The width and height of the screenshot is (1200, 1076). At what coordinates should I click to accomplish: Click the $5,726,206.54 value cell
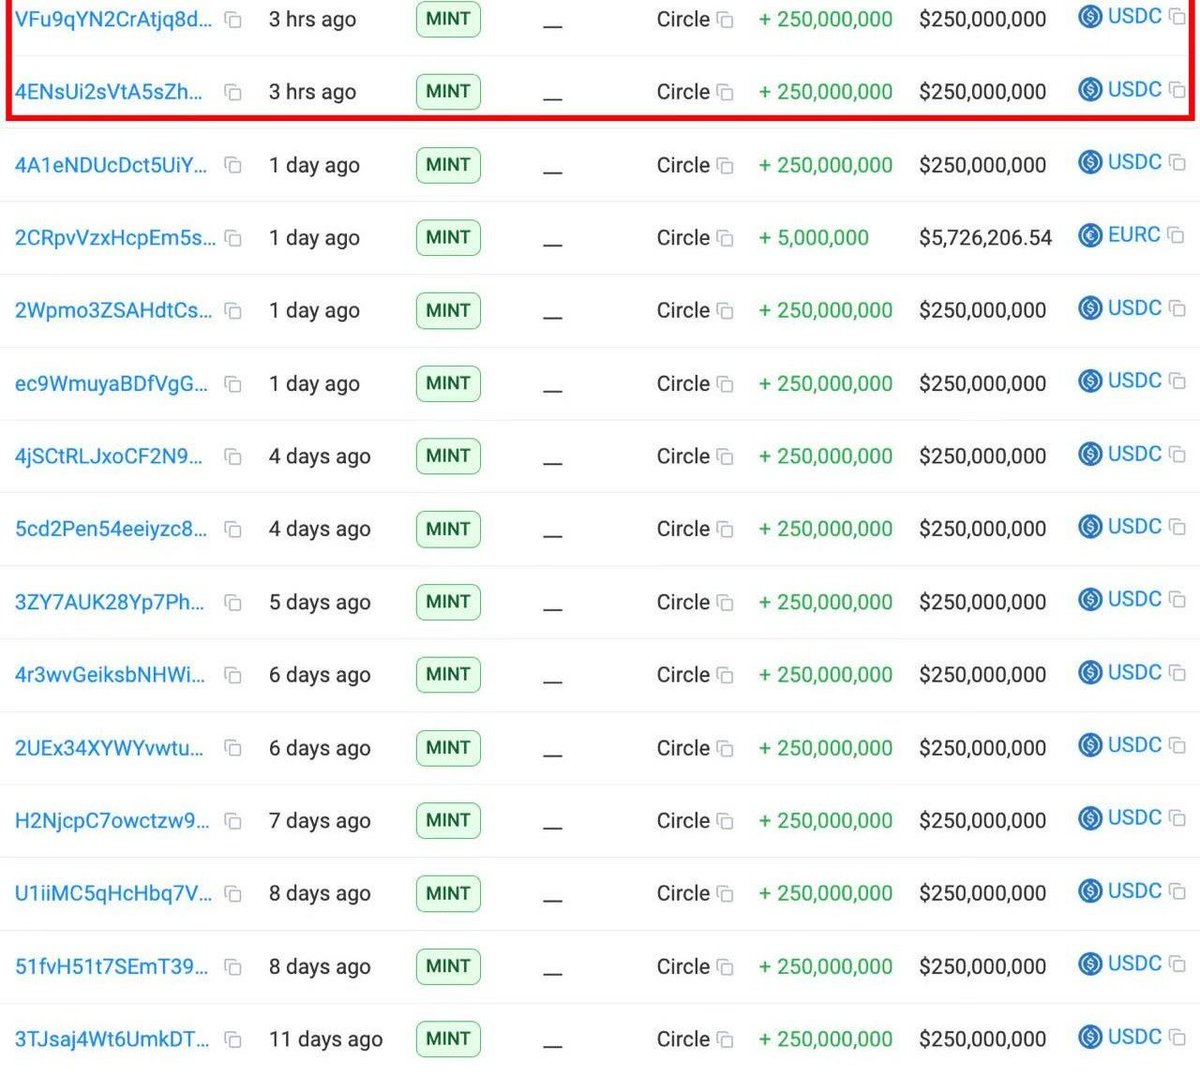tap(985, 238)
